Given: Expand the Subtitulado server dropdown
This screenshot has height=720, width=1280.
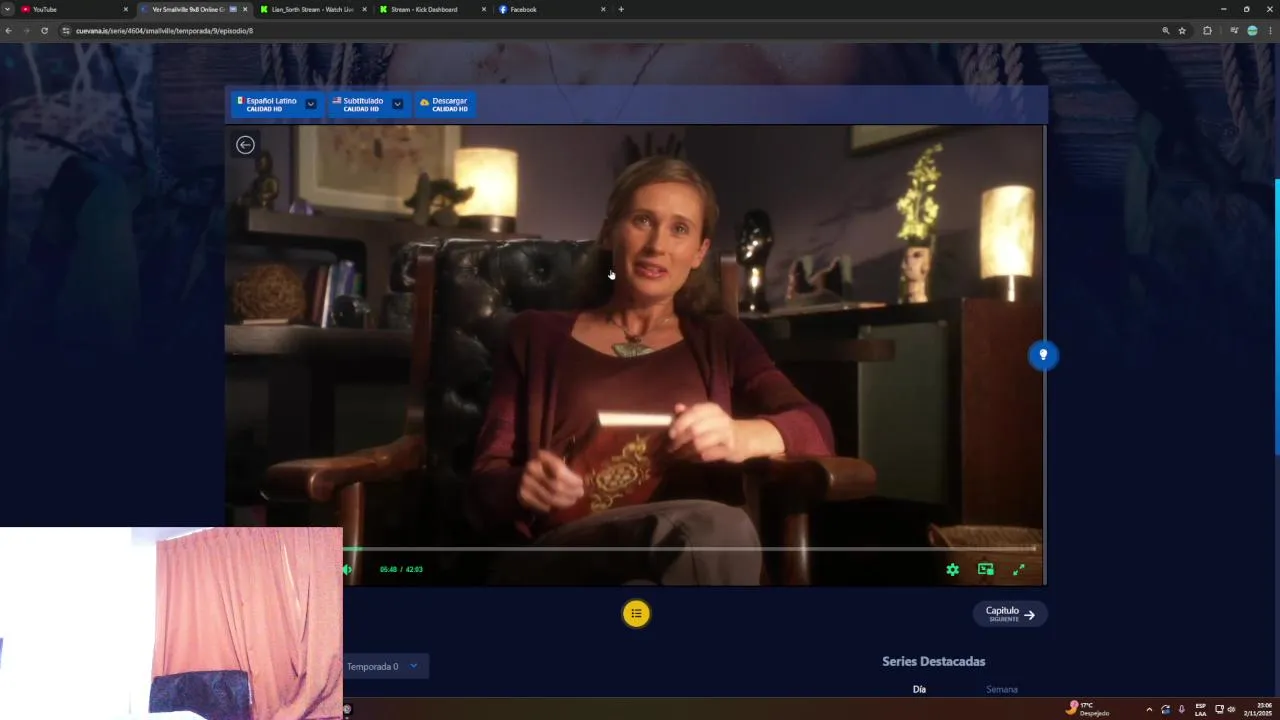Looking at the screenshot, I should click(x=397, y=104).
